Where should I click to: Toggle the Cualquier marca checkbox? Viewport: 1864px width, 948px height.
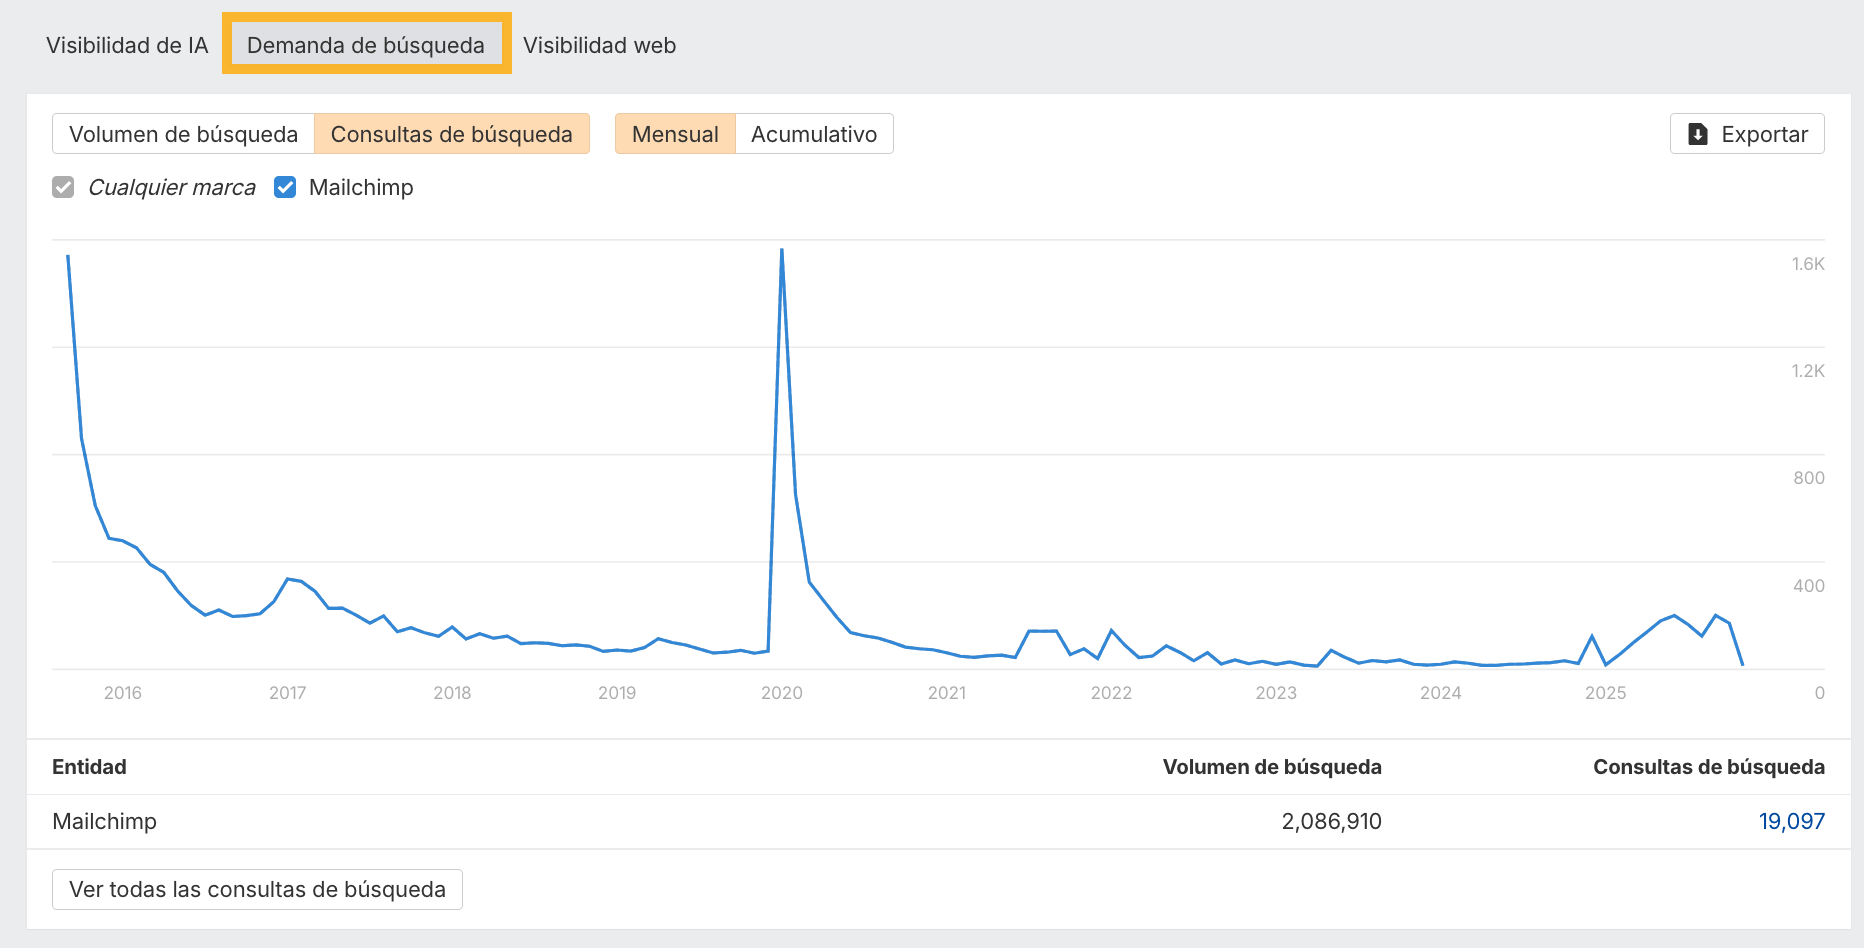[63, 187]
